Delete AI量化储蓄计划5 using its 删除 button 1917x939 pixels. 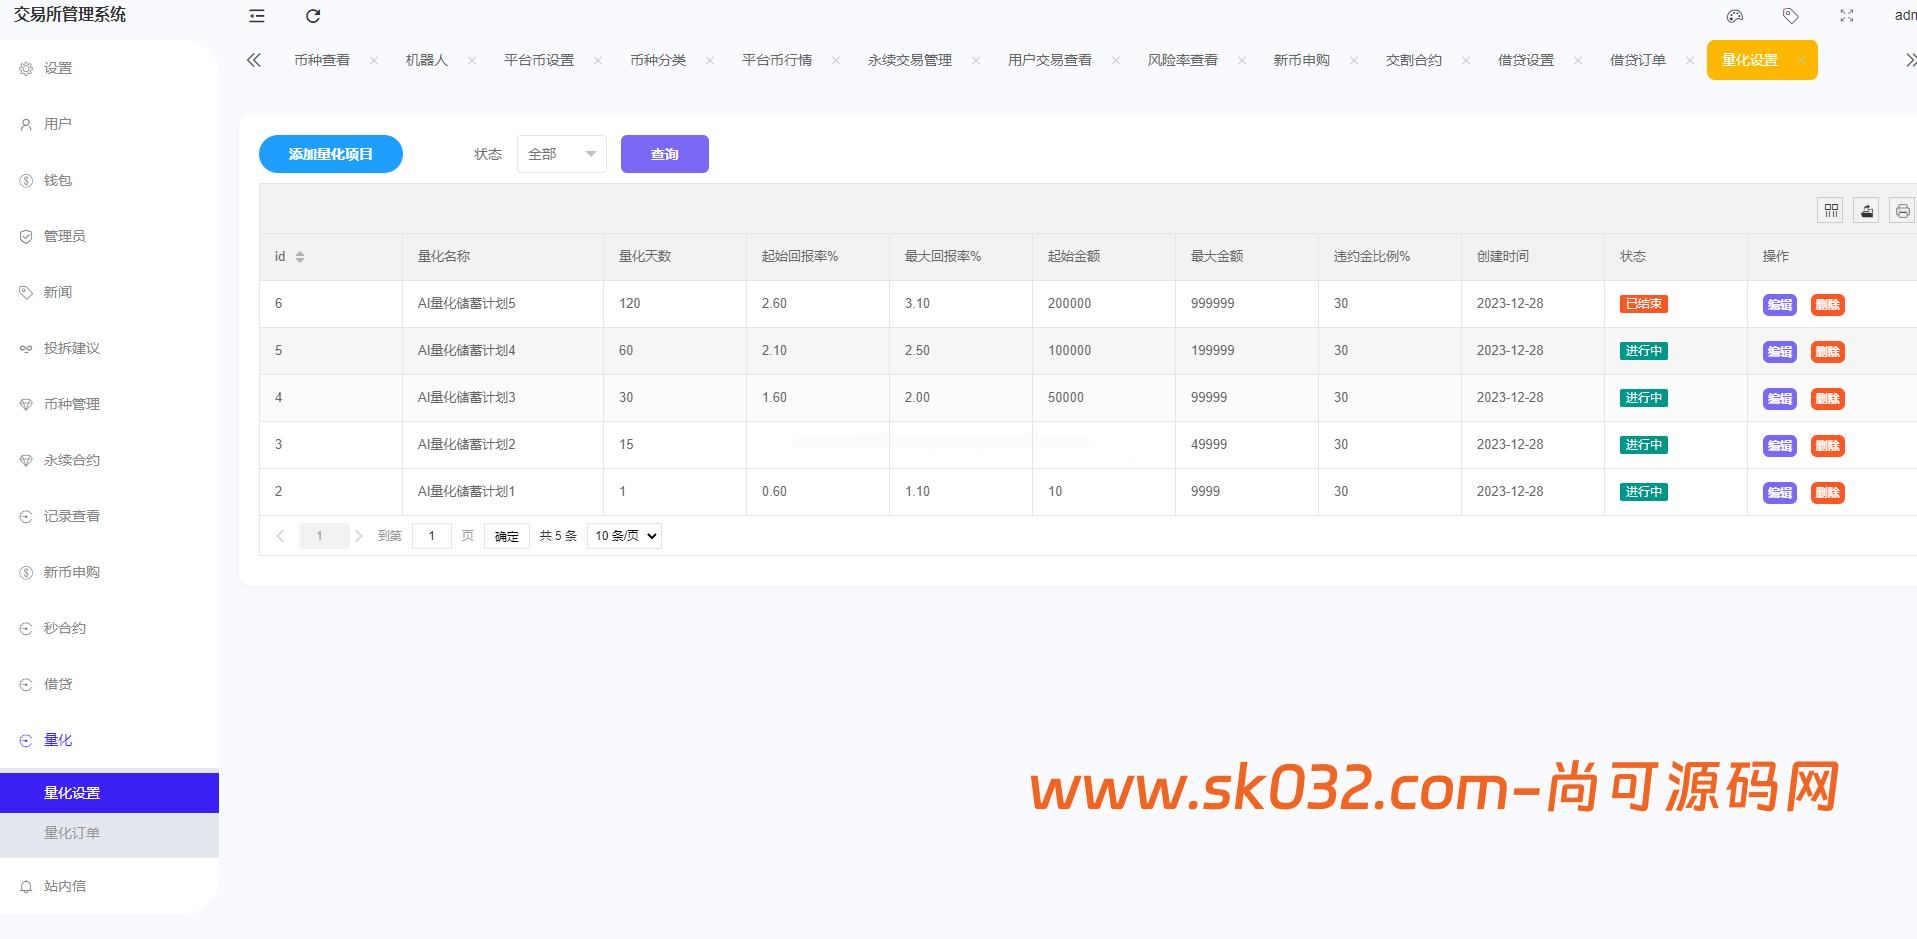pyautogui.click(x=1827, y=304)
